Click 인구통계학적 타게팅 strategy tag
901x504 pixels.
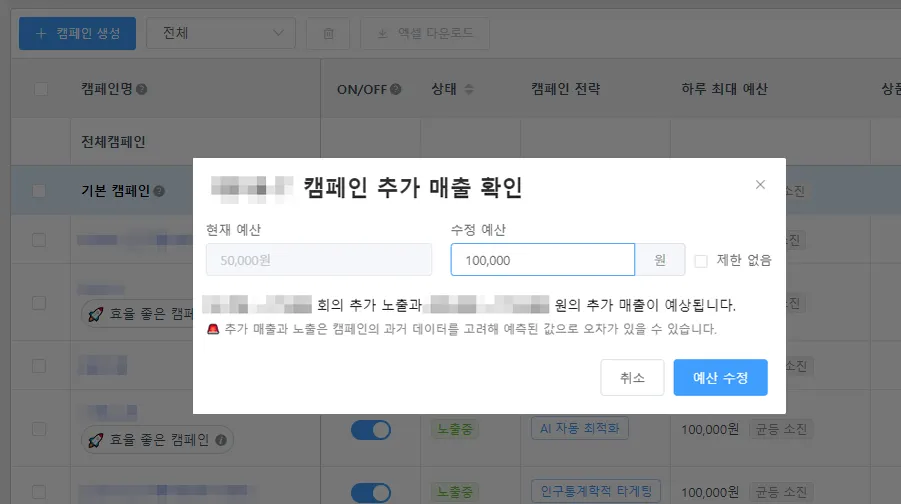(596, 491)
